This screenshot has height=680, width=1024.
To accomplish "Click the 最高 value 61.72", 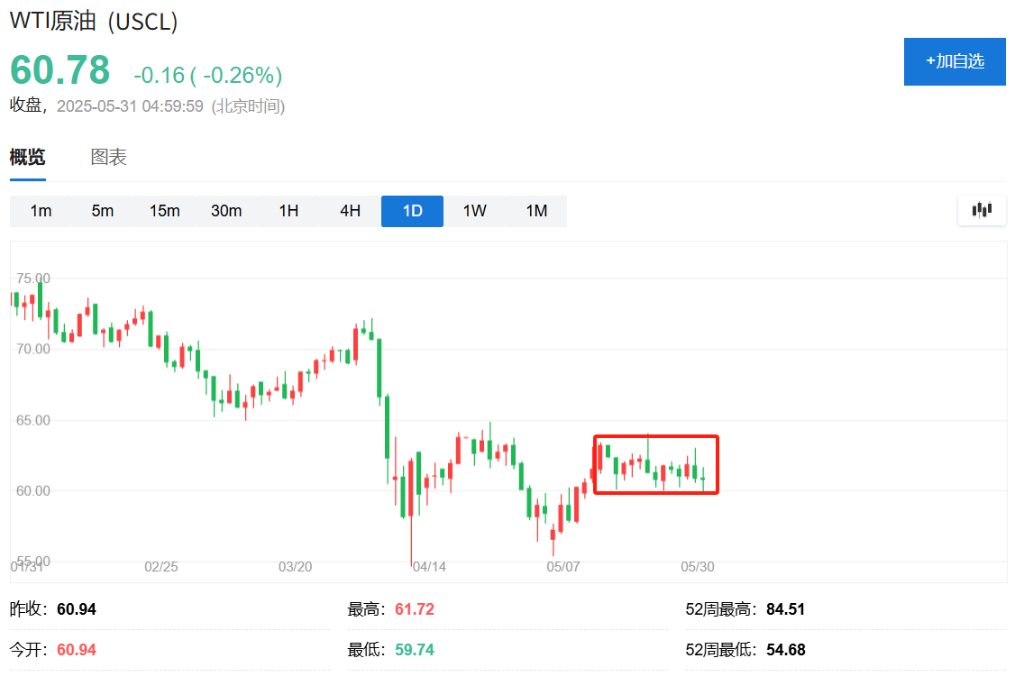I will tap(413, 608).
